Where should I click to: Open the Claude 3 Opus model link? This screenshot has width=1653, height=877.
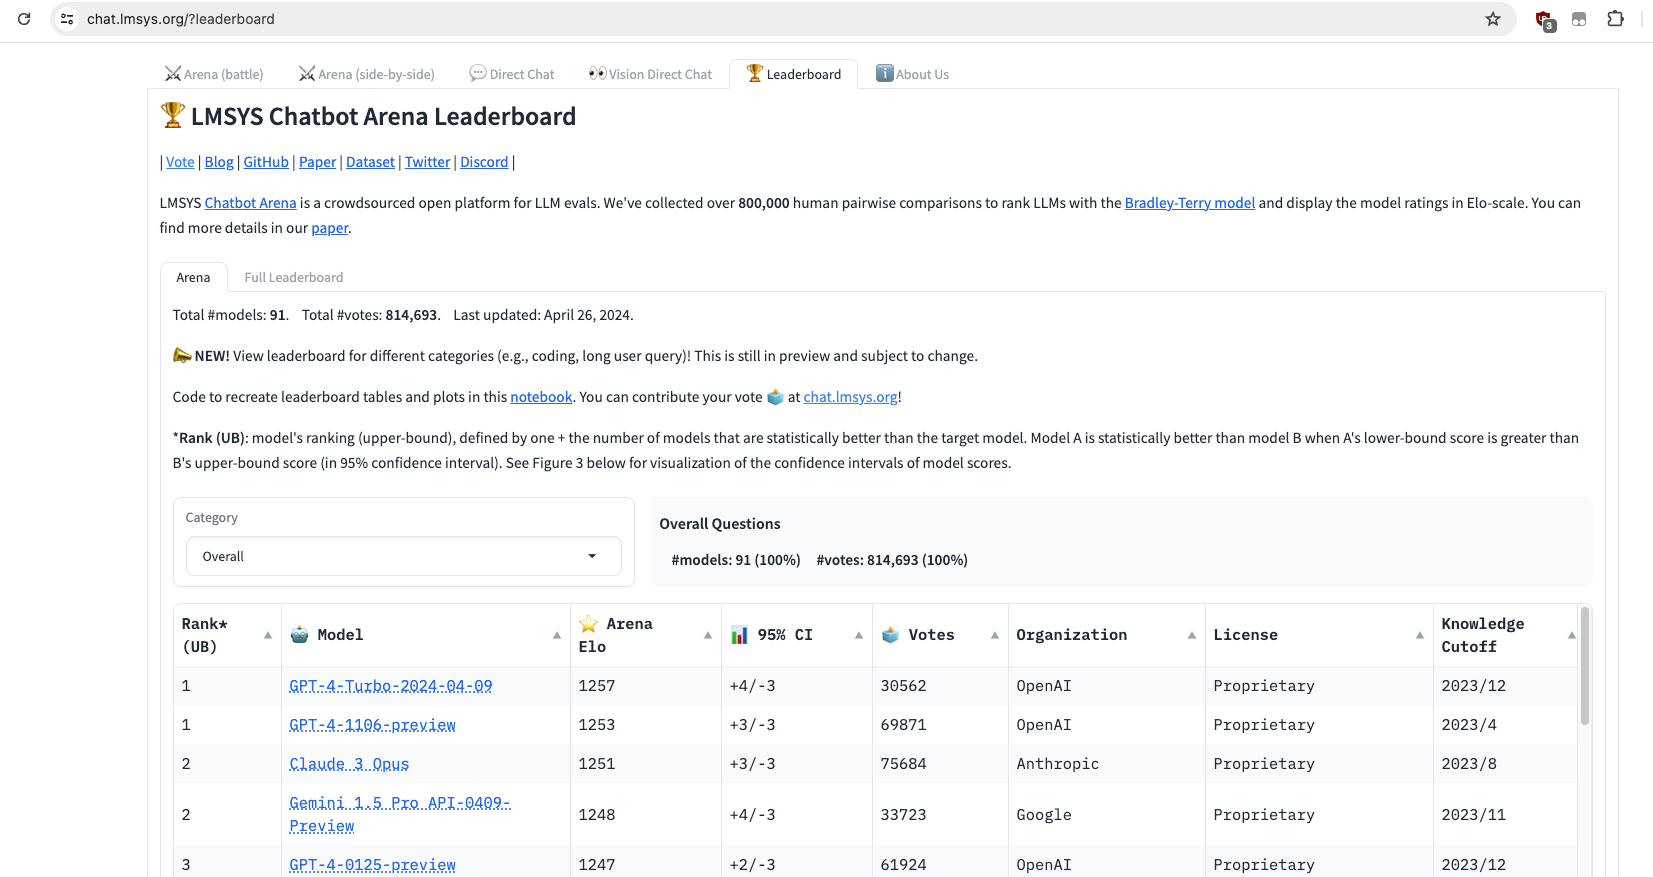point(349,764)
